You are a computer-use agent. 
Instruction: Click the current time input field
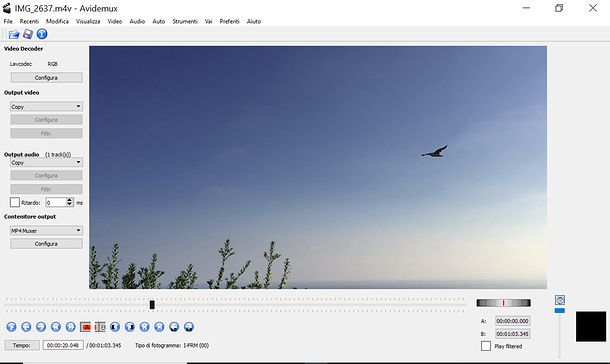[x=63, y=345]
